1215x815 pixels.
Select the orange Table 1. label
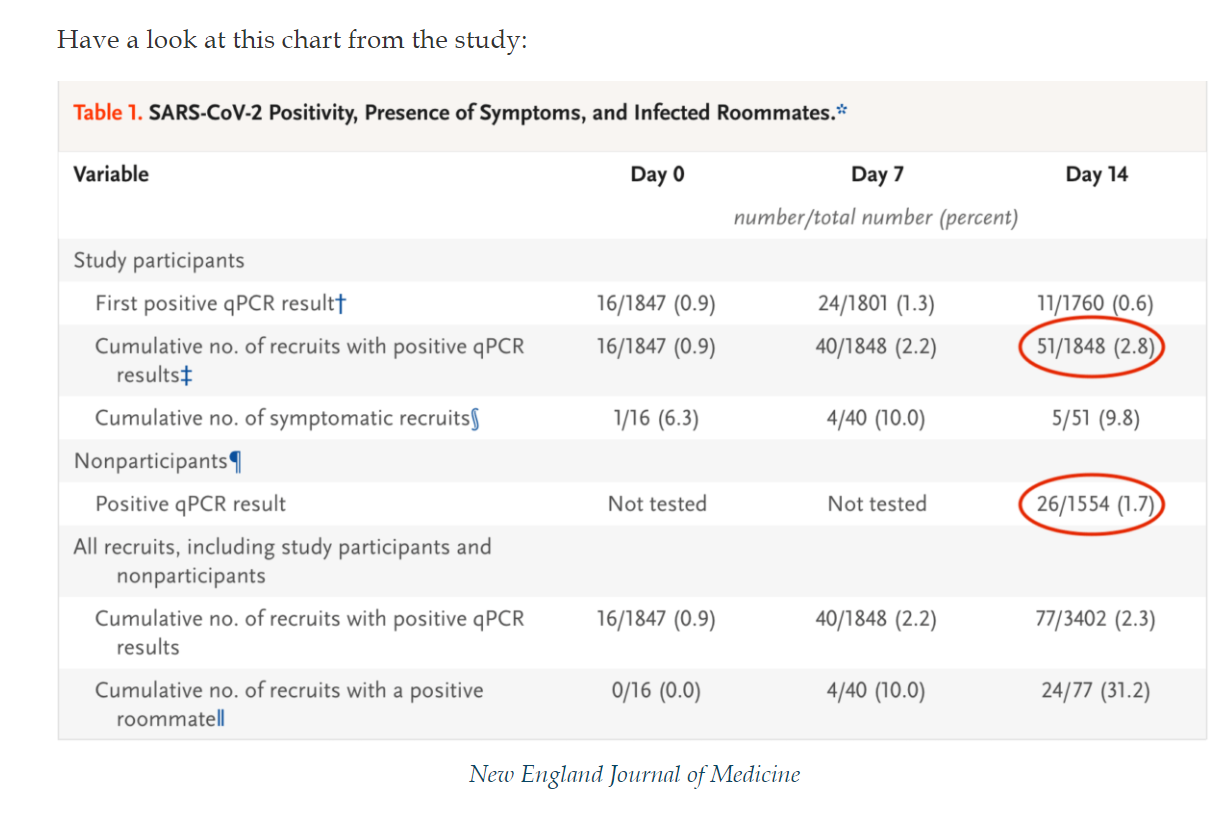[108, 112]
